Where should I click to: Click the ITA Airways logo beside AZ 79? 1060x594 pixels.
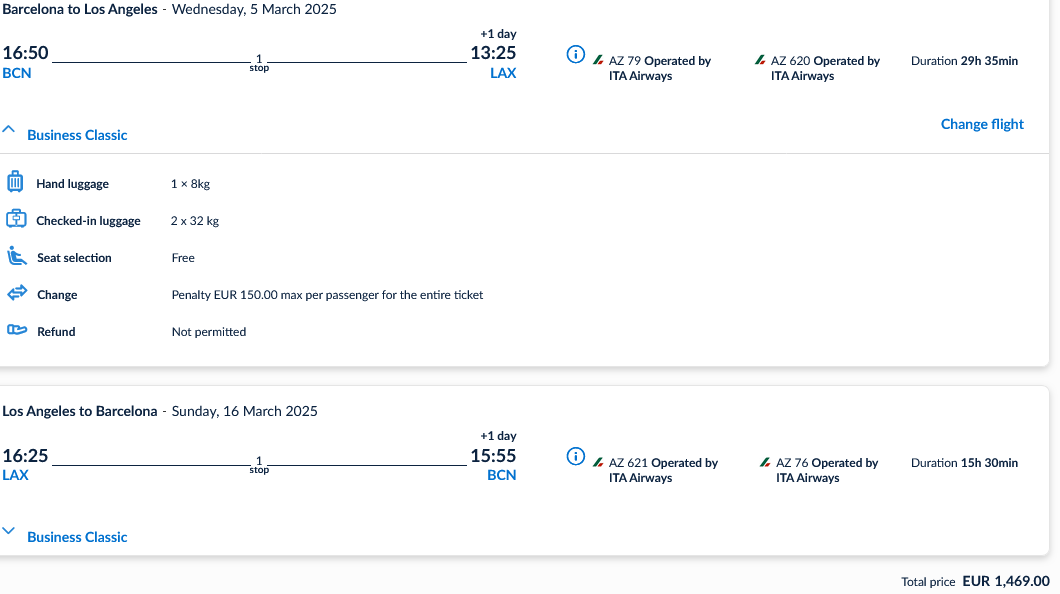[599, 61]
